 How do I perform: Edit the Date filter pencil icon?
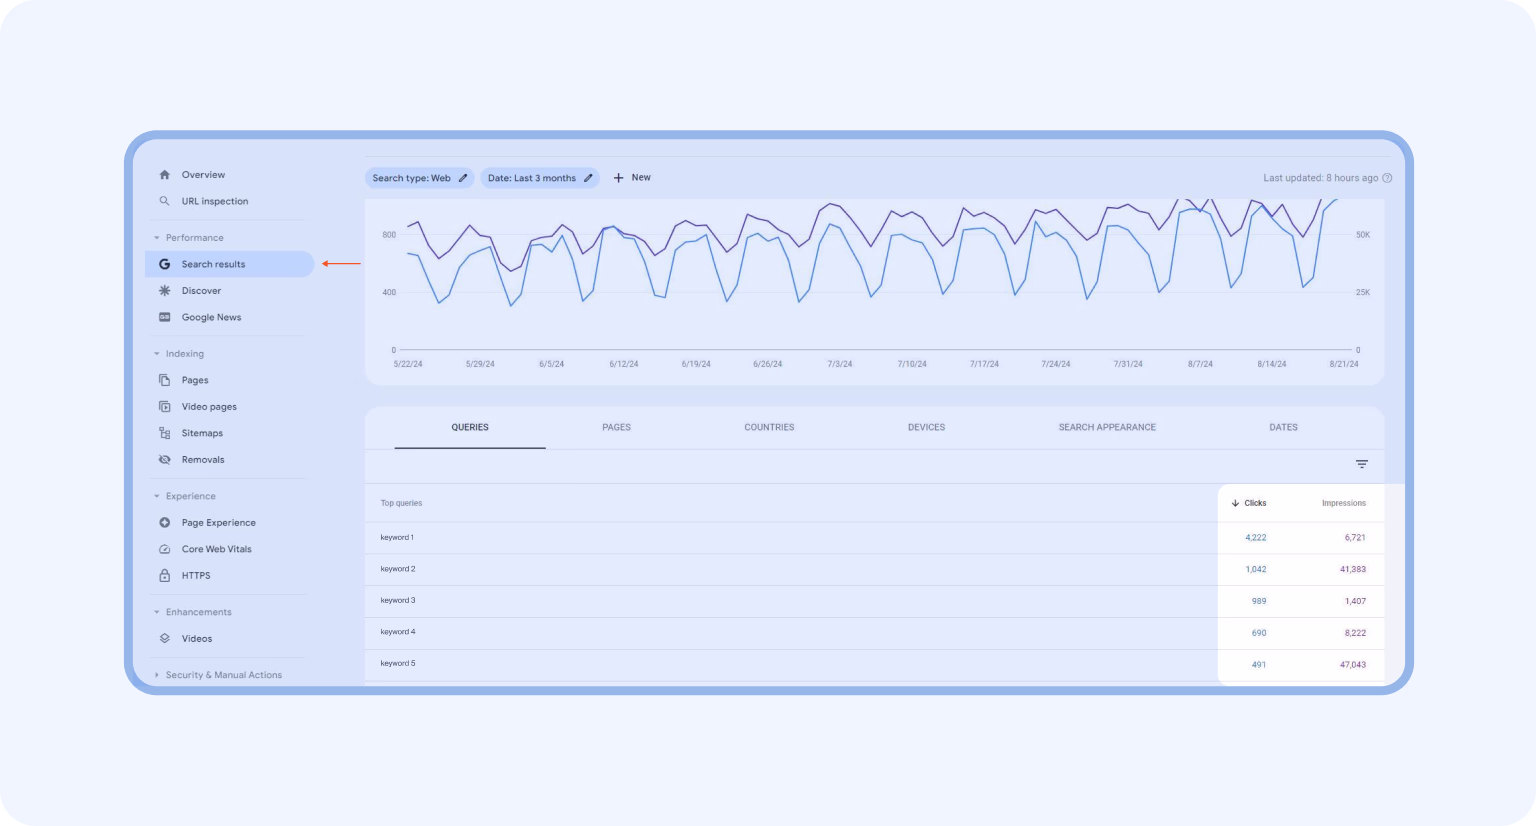(x=588, y=178)
